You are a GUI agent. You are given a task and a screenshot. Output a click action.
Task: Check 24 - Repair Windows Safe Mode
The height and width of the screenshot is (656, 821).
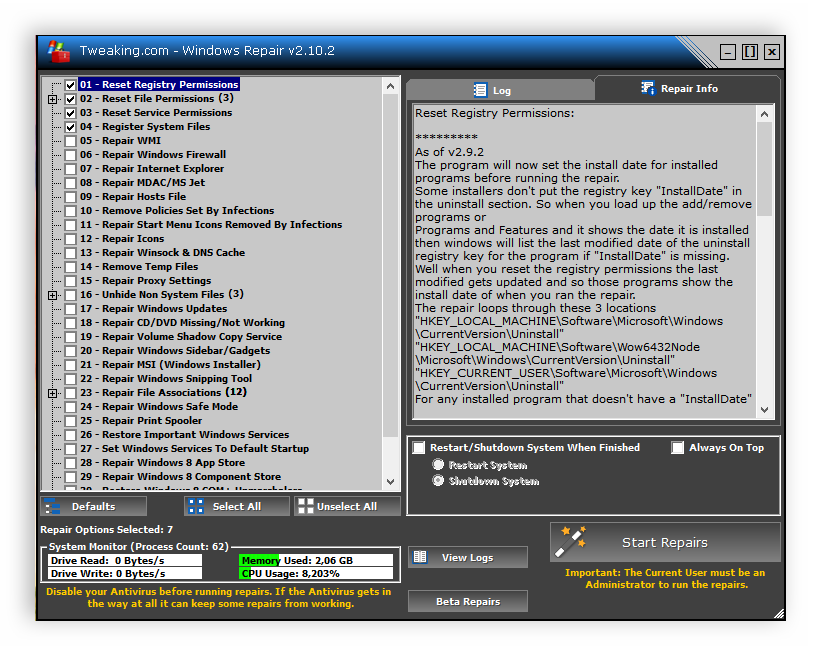[70, 407]
